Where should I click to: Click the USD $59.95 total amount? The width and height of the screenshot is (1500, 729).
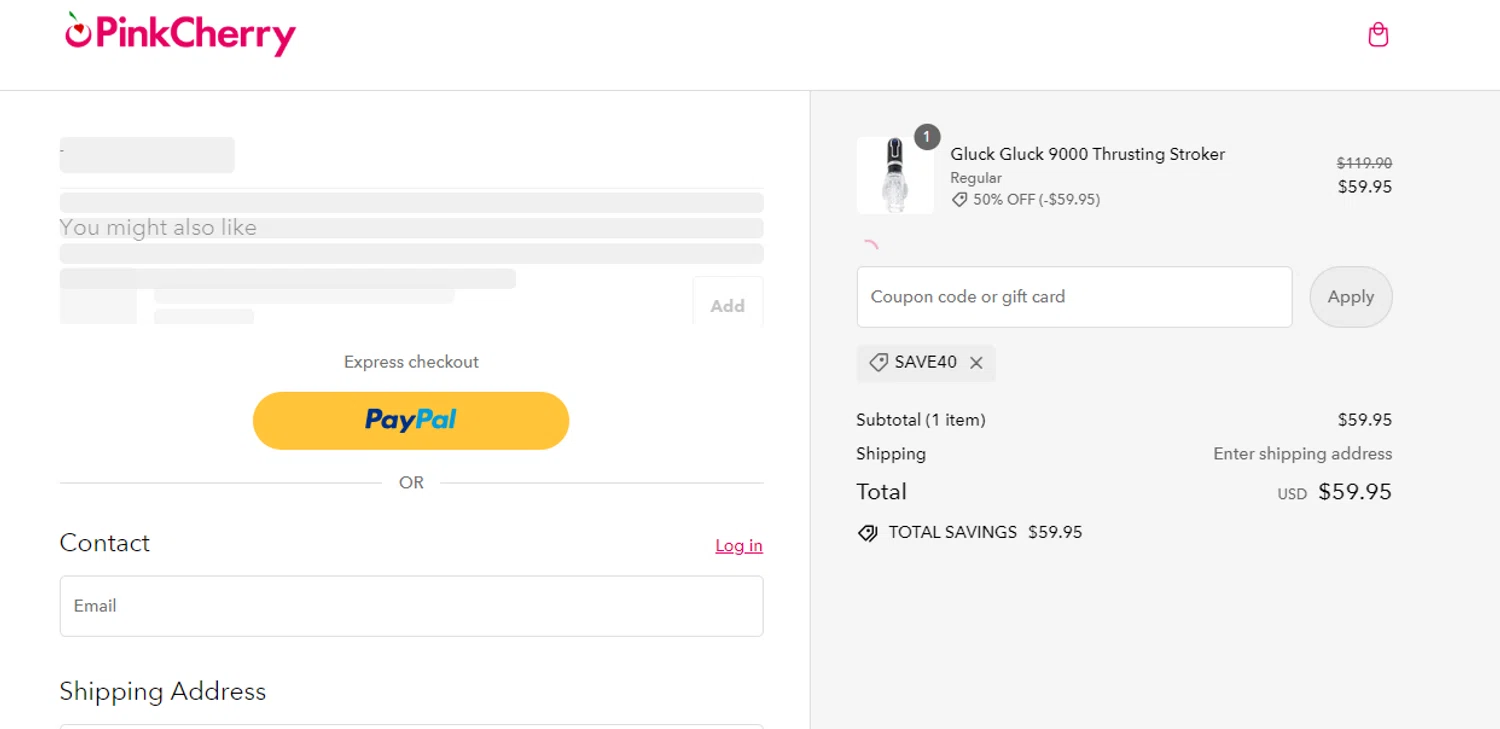[1354, 492]
